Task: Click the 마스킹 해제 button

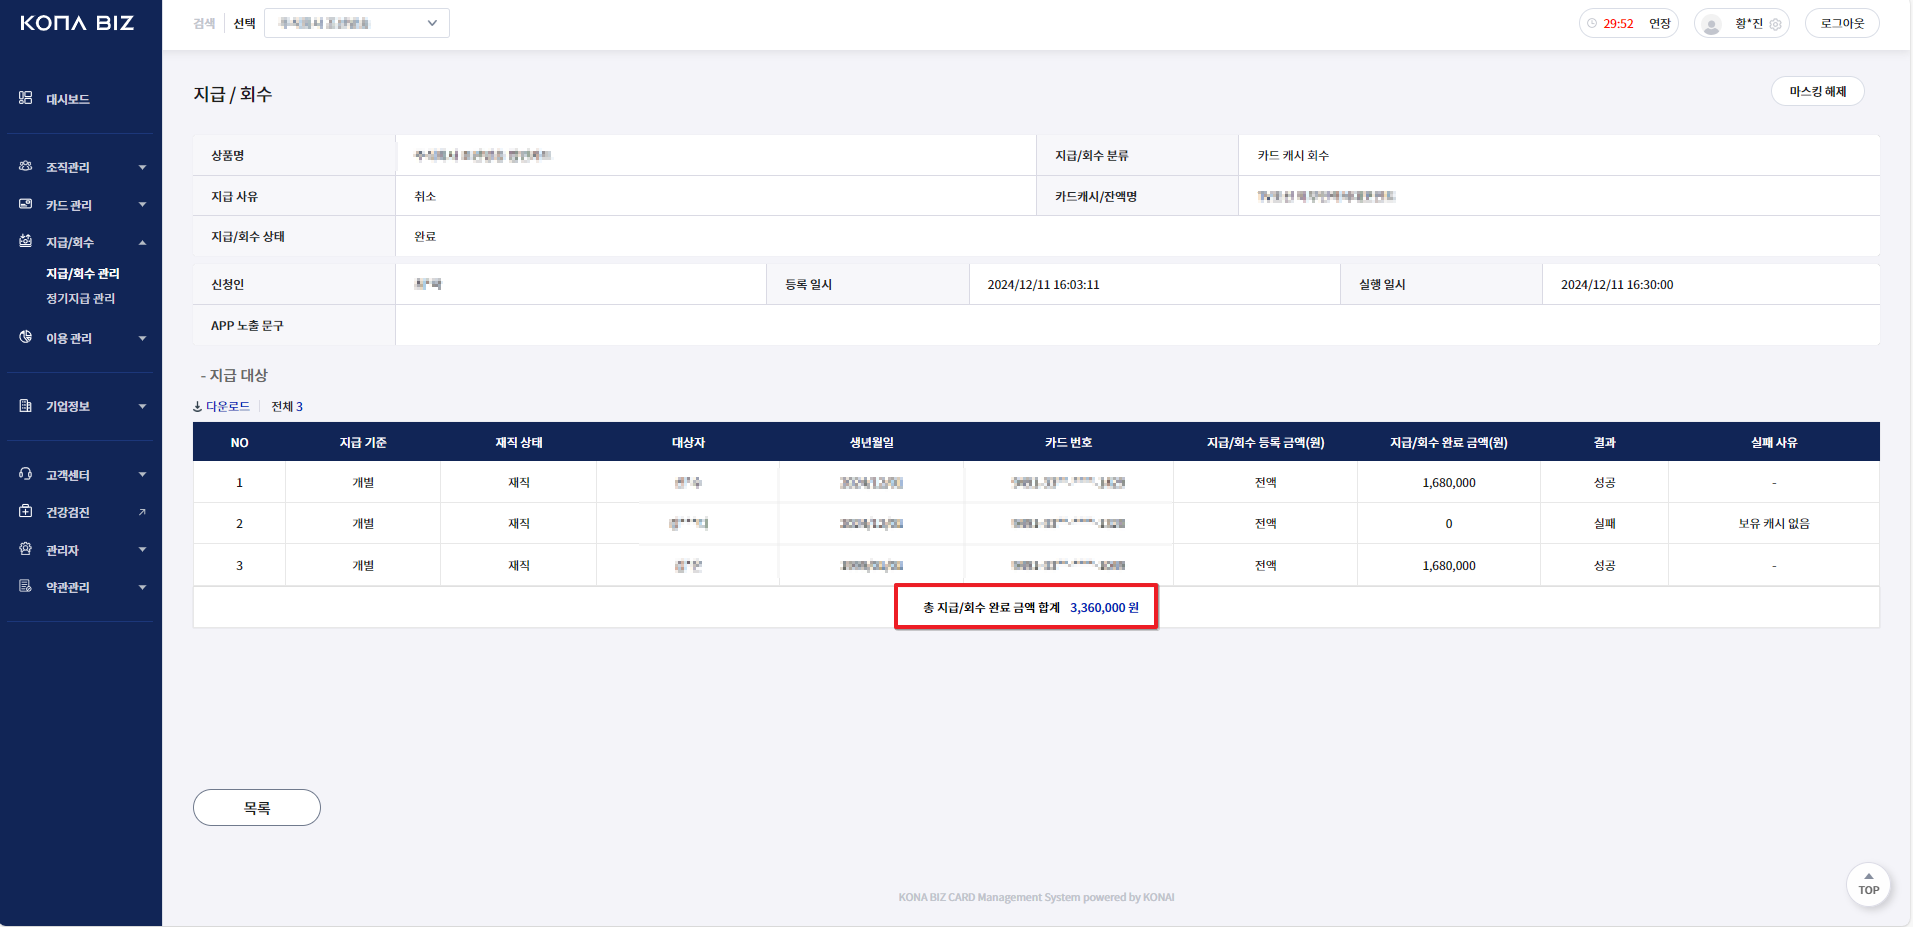Action: (1818, 91)
